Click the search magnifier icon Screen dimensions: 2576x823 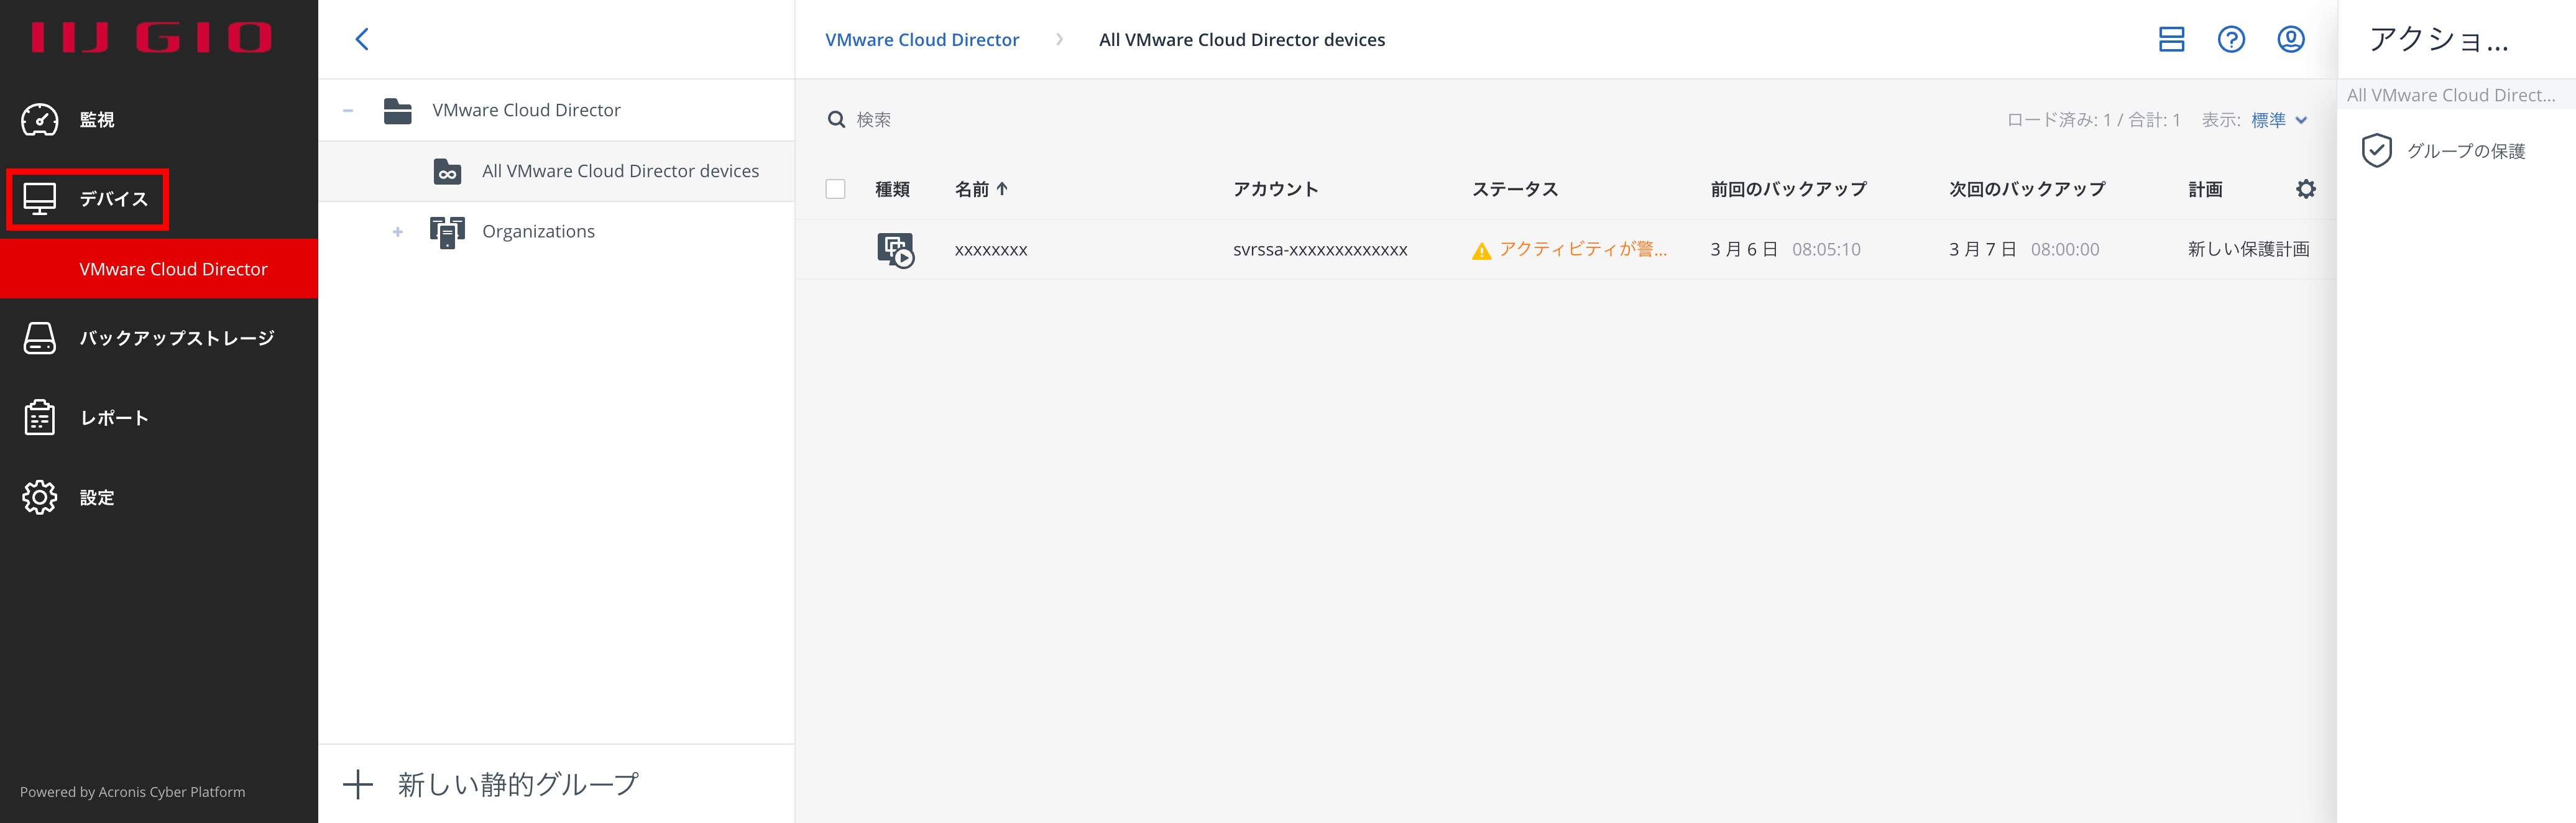(836, 120)
